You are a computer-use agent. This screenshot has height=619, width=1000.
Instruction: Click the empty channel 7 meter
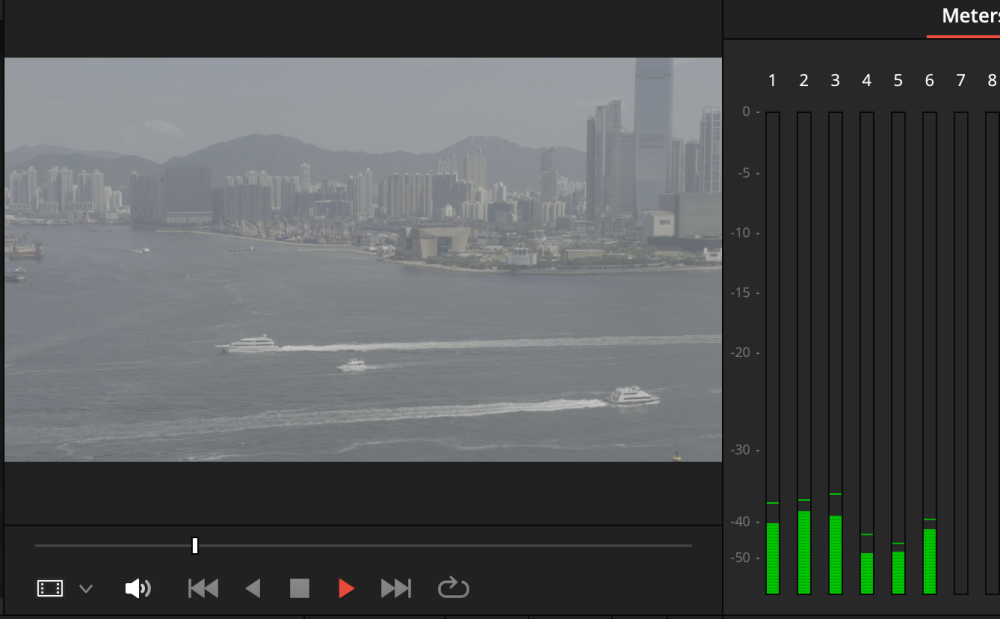pos(961,352)
